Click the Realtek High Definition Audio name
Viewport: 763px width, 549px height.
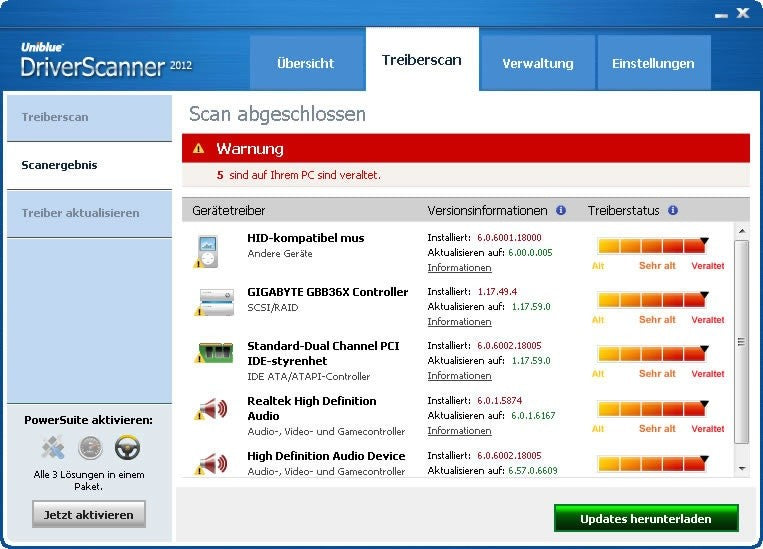[311, 408]
